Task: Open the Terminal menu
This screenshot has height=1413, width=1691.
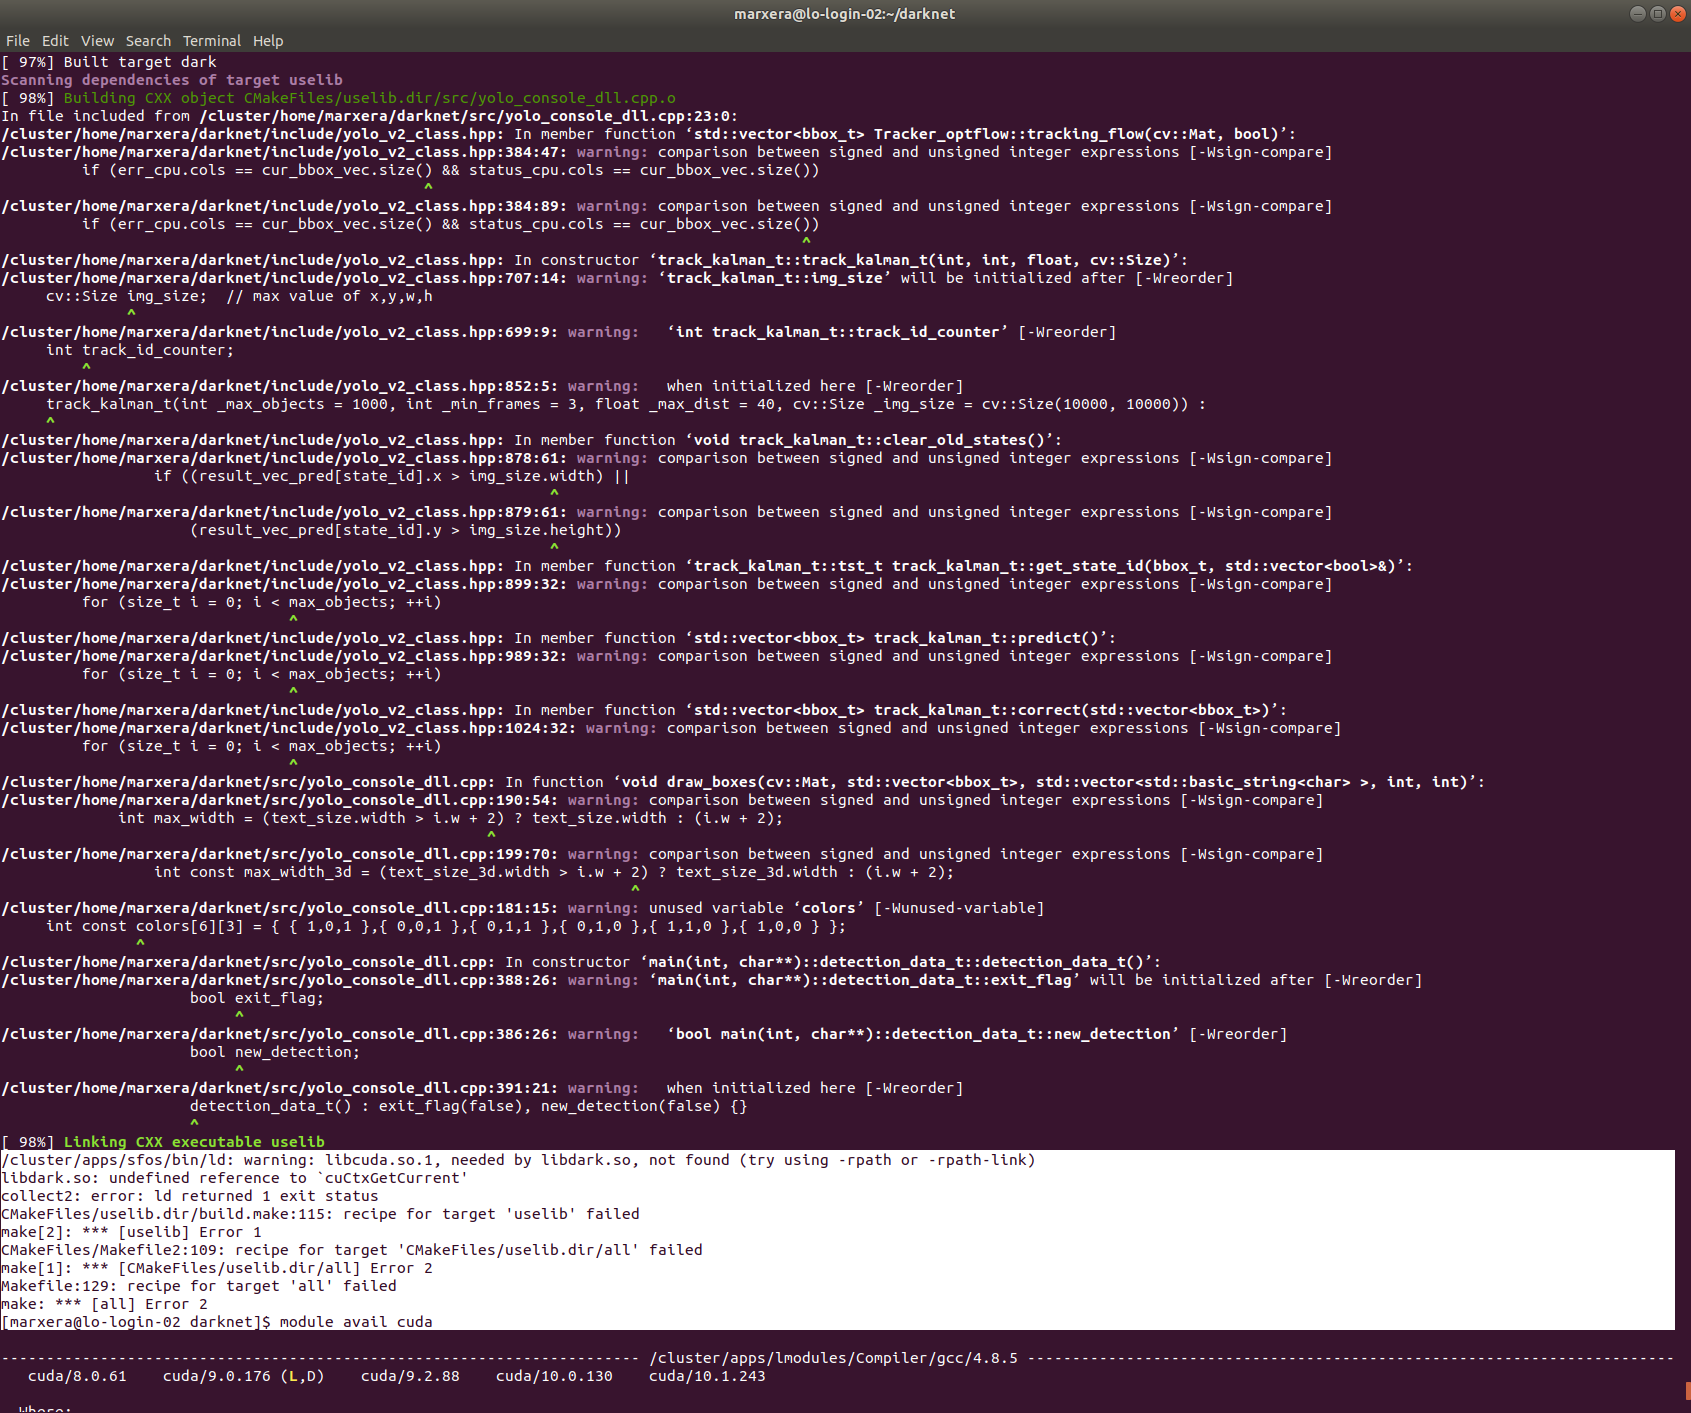Action: (212, 41)
